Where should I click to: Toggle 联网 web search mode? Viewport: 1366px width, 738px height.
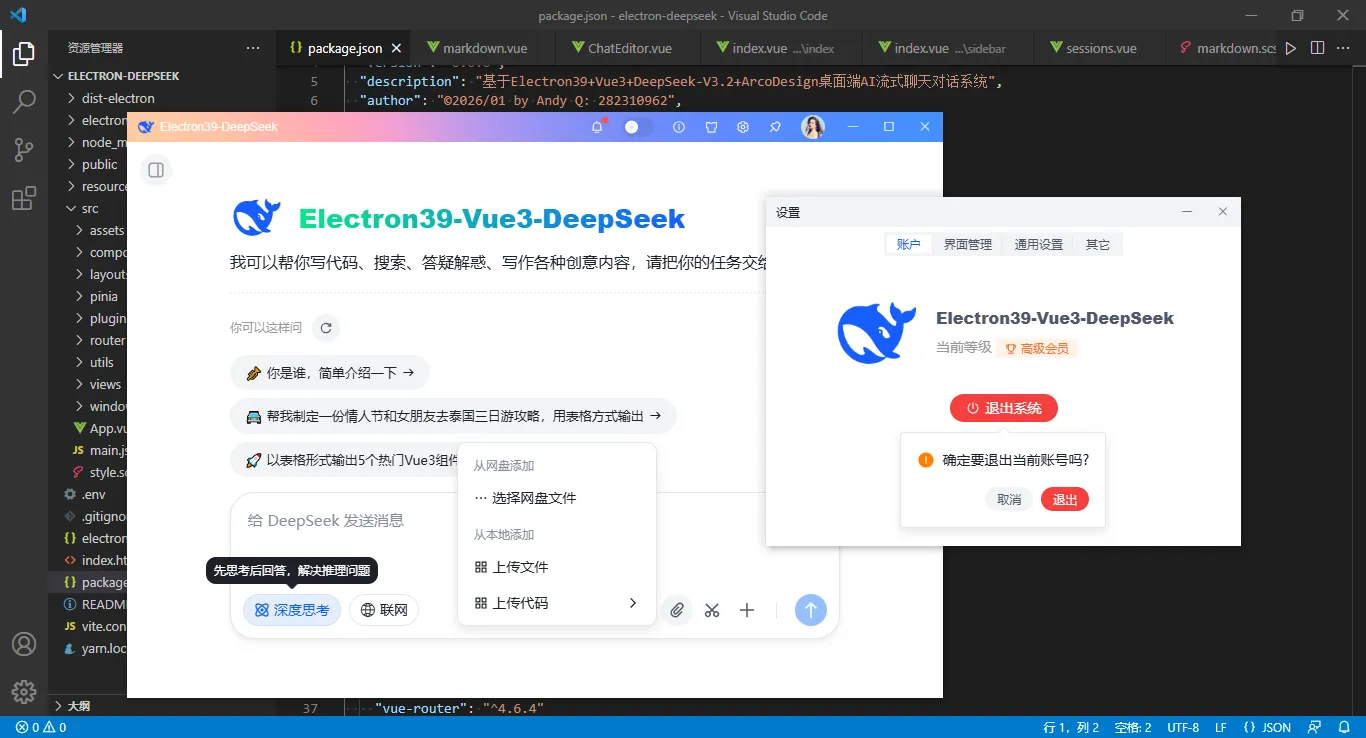384,610
